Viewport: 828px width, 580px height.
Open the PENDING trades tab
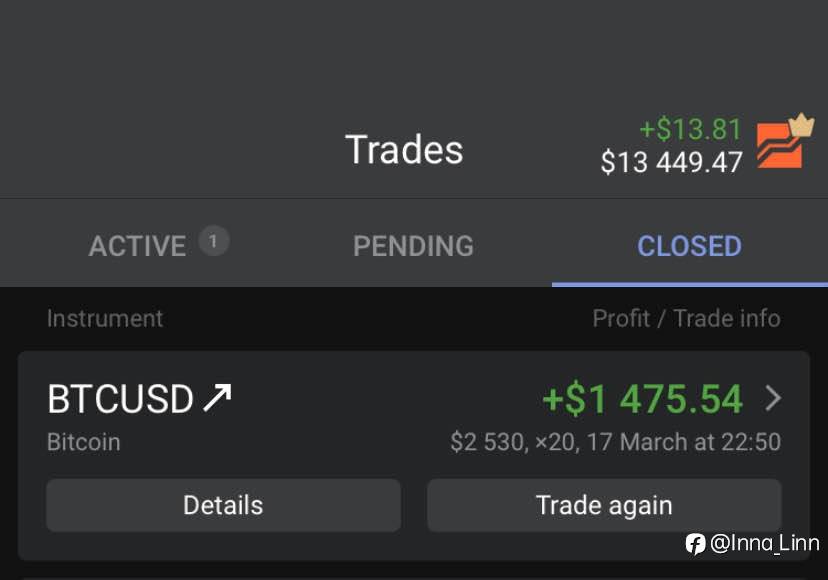tap(413, 246)
